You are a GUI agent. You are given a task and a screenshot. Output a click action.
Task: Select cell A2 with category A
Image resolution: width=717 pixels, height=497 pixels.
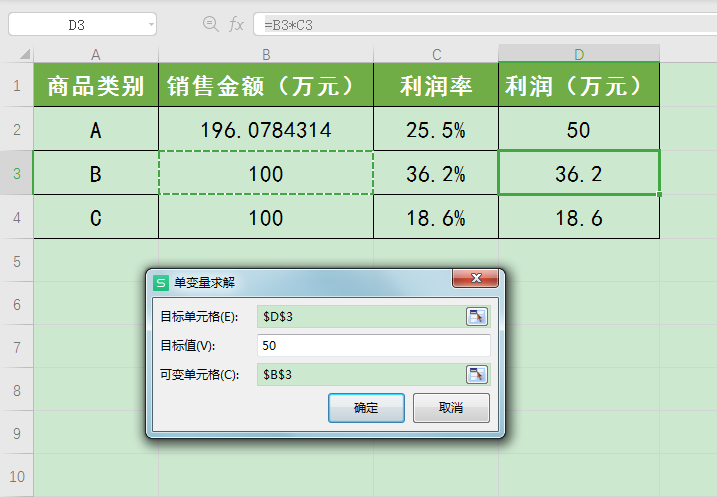pos(96,129)
